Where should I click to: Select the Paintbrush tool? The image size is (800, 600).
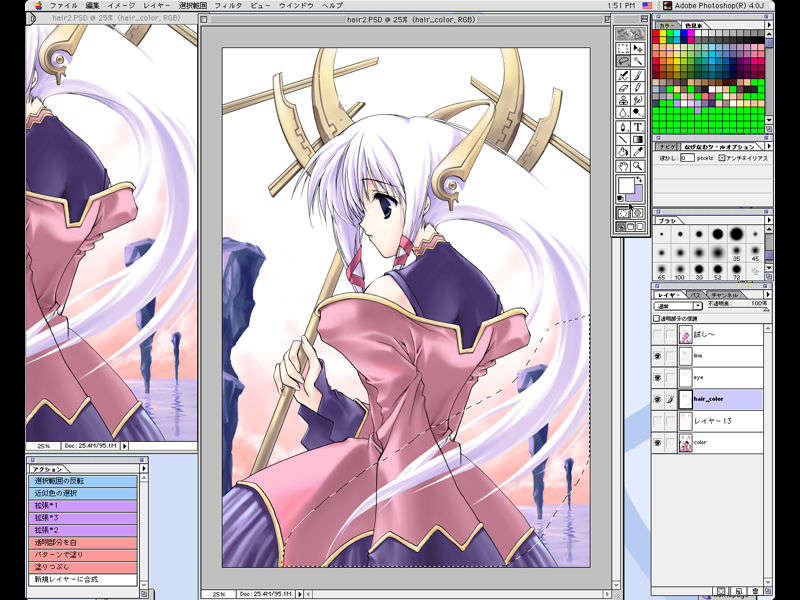638,76
